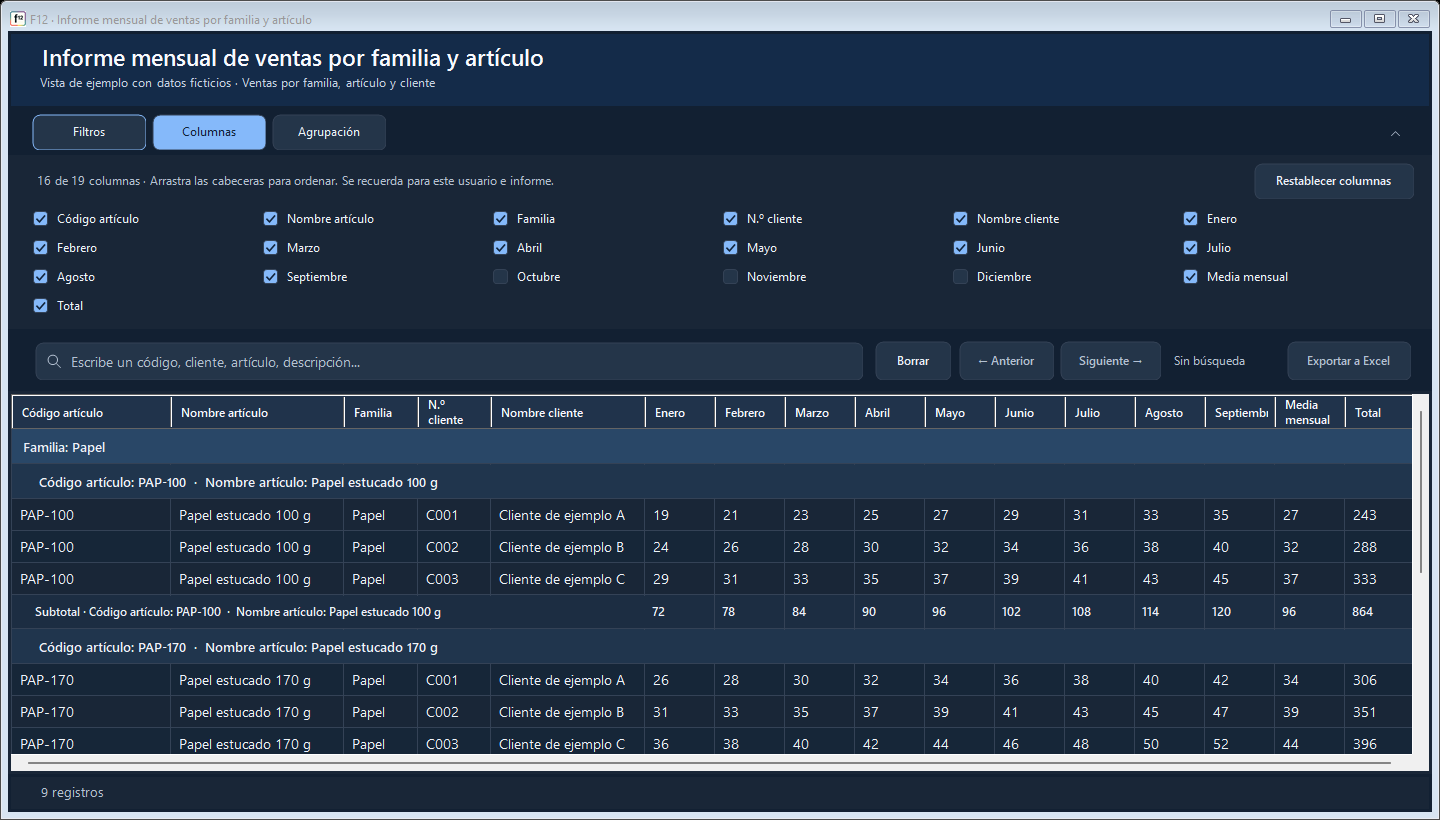Click the search magnifier icon

54,361
